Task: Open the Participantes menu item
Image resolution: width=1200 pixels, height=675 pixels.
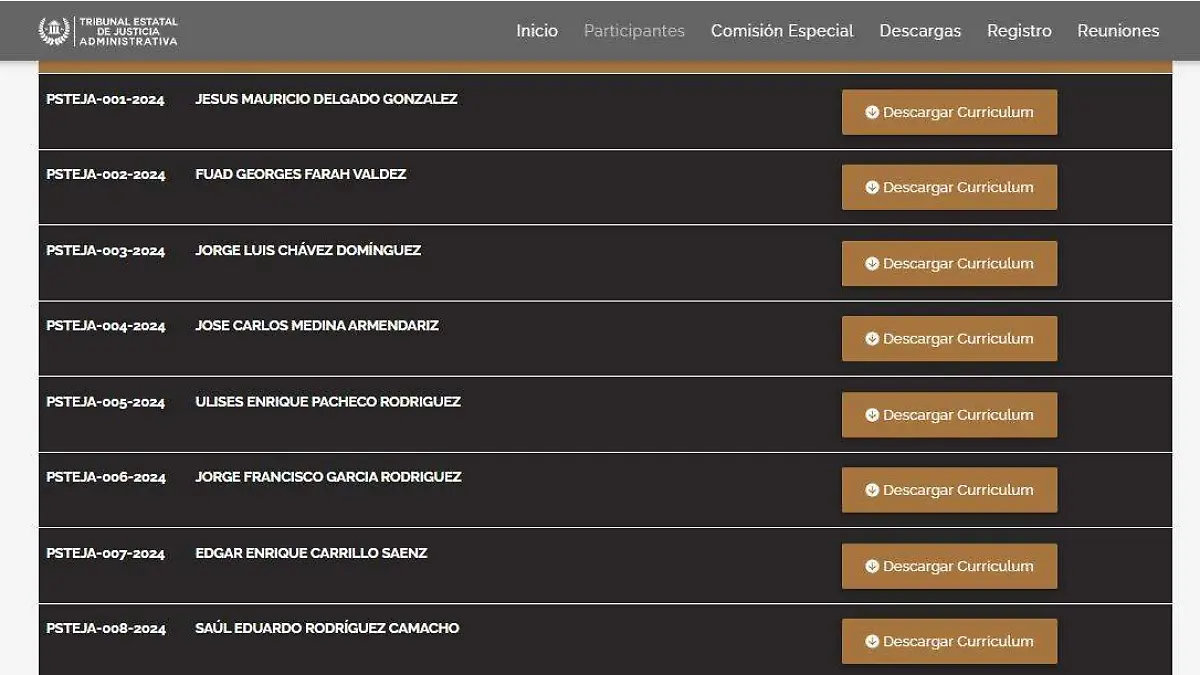Action: pos(634,31)
